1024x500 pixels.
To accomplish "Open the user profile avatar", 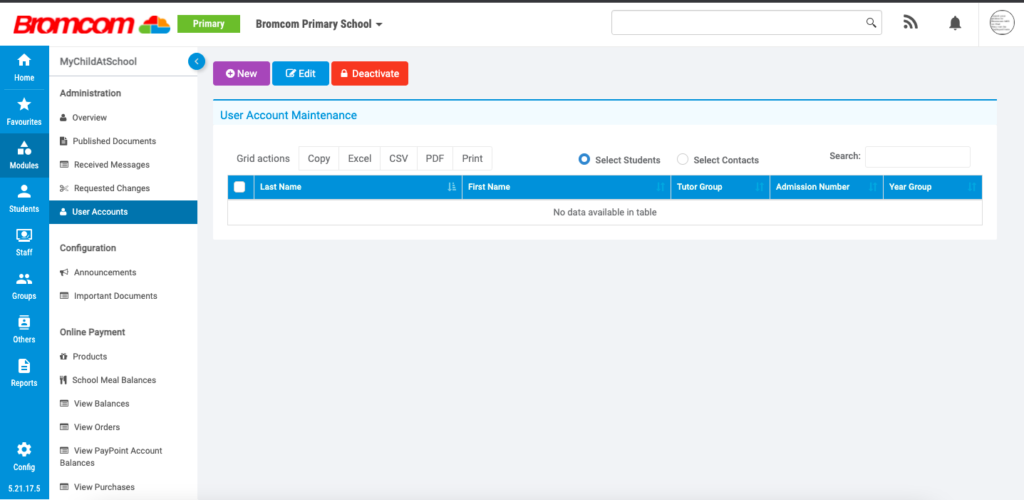I will (x=1002, y=23).
